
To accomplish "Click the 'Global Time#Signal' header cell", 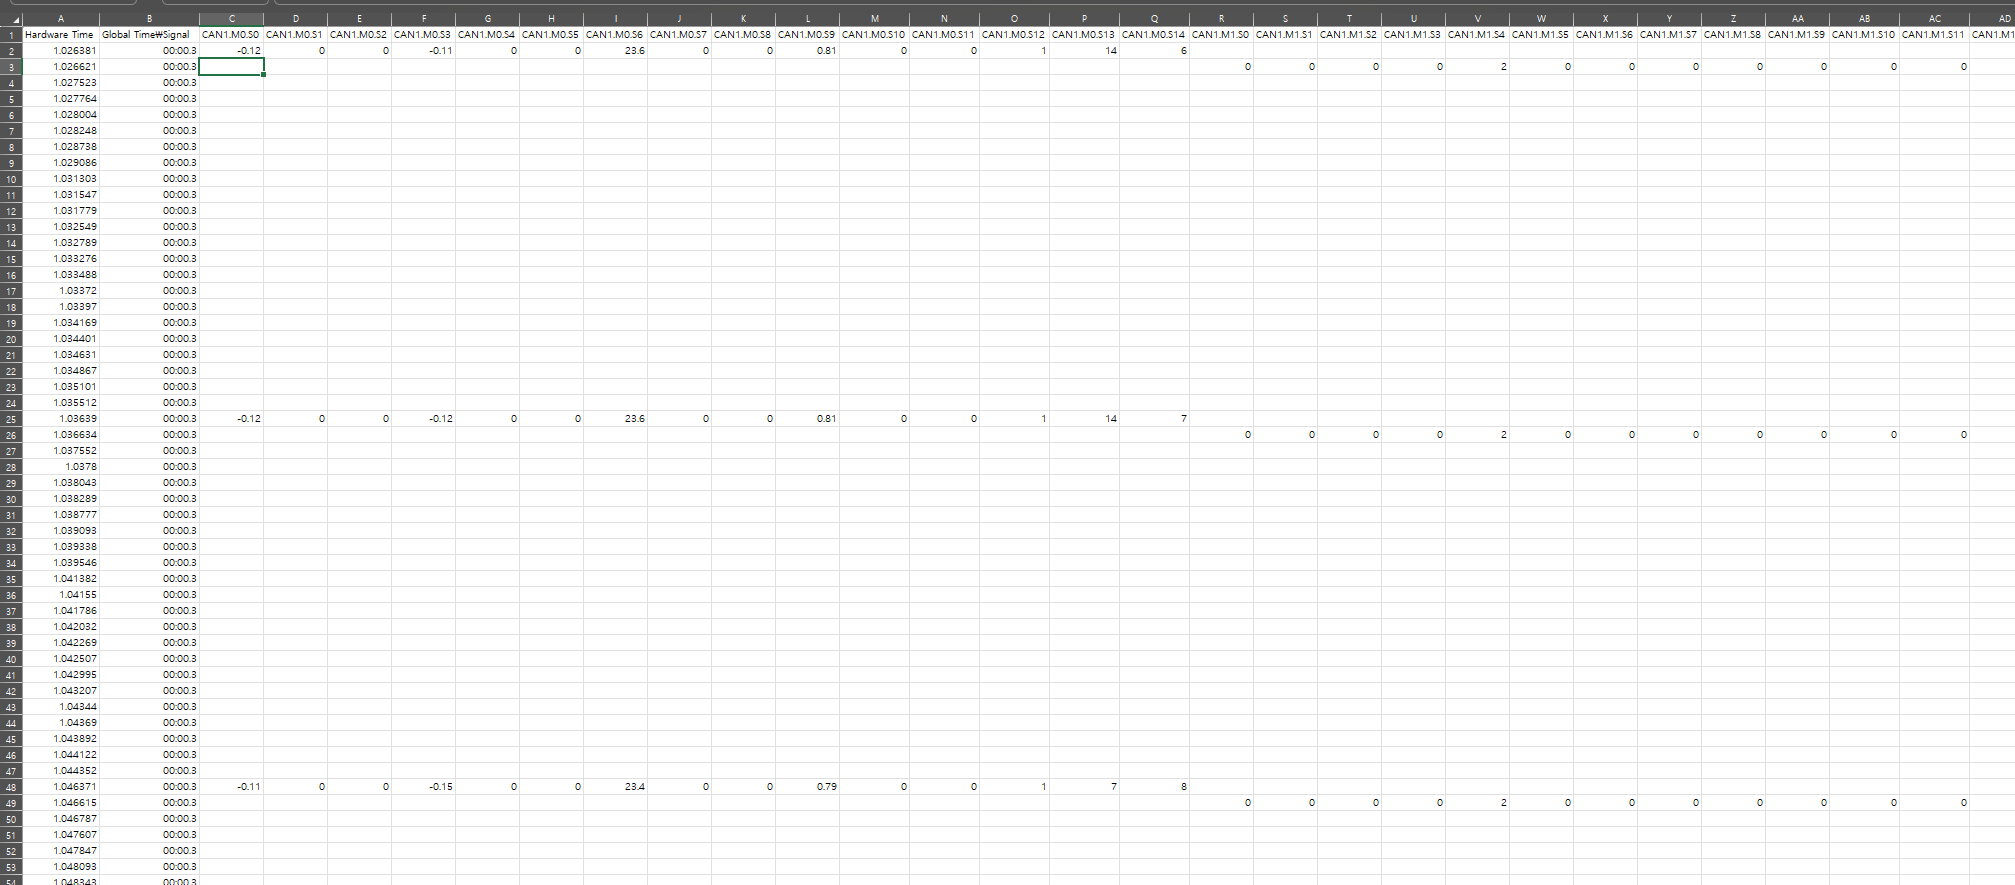I will (149, 35).
